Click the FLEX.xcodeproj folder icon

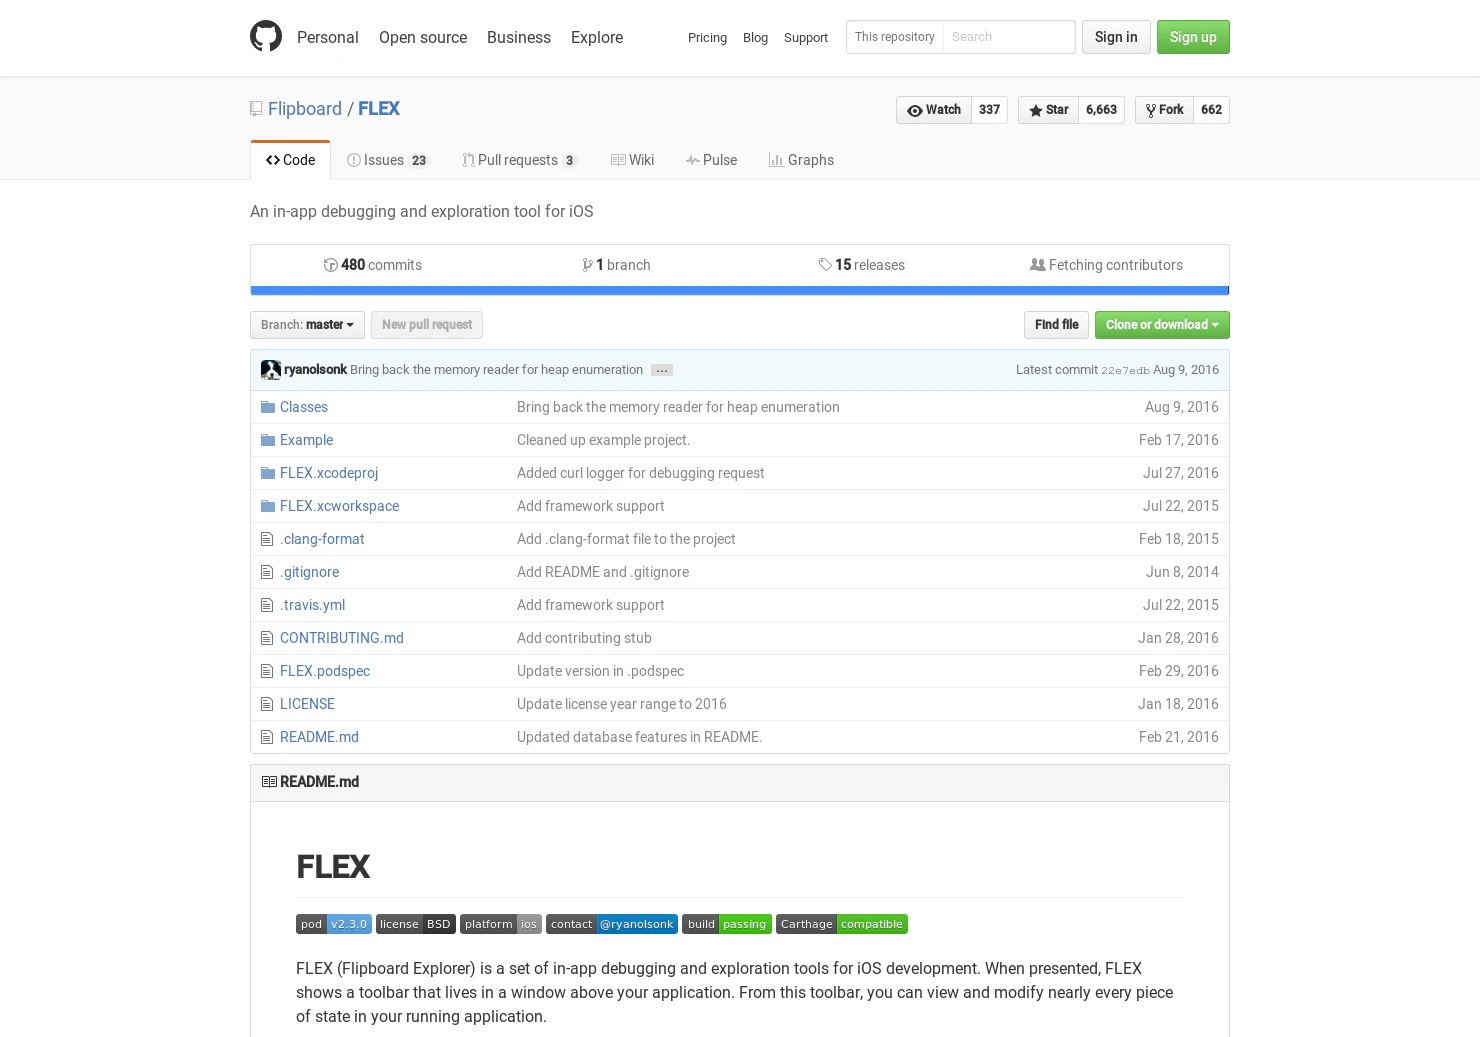267,473
